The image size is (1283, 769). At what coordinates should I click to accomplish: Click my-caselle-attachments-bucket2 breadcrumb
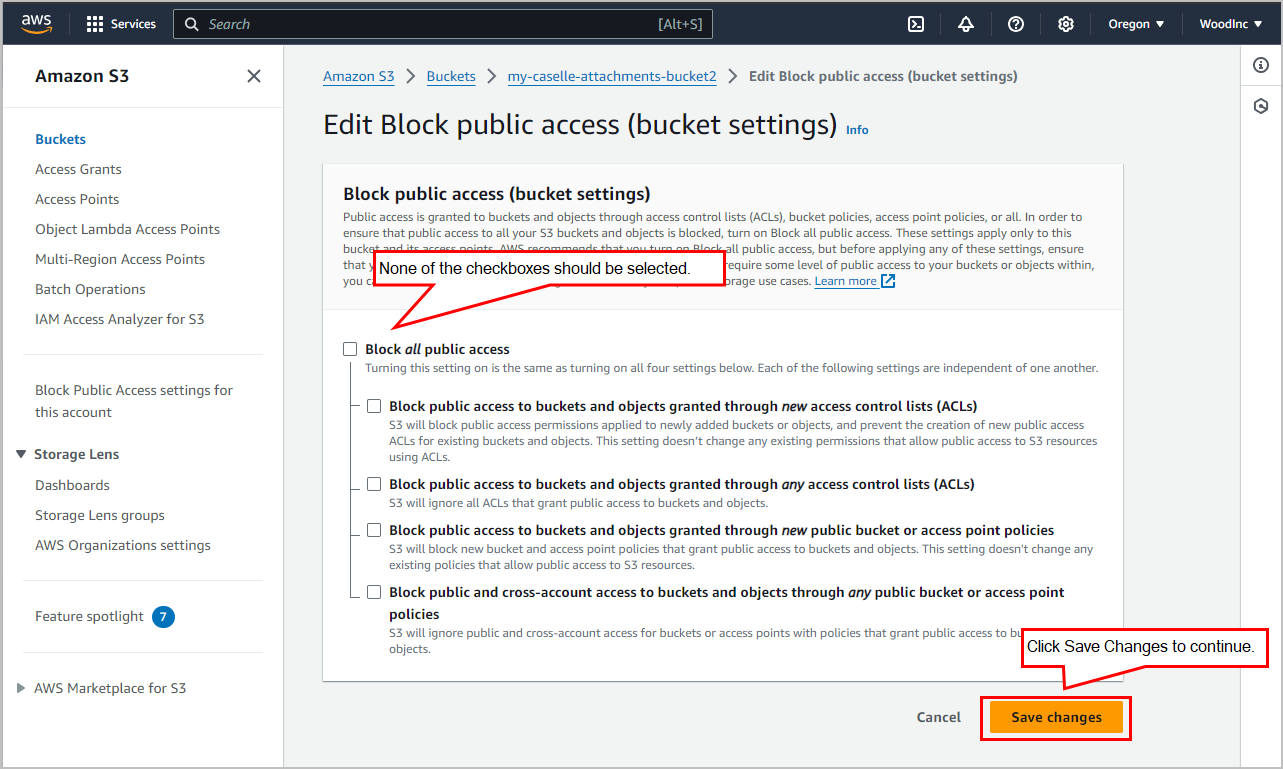(612, 76)
